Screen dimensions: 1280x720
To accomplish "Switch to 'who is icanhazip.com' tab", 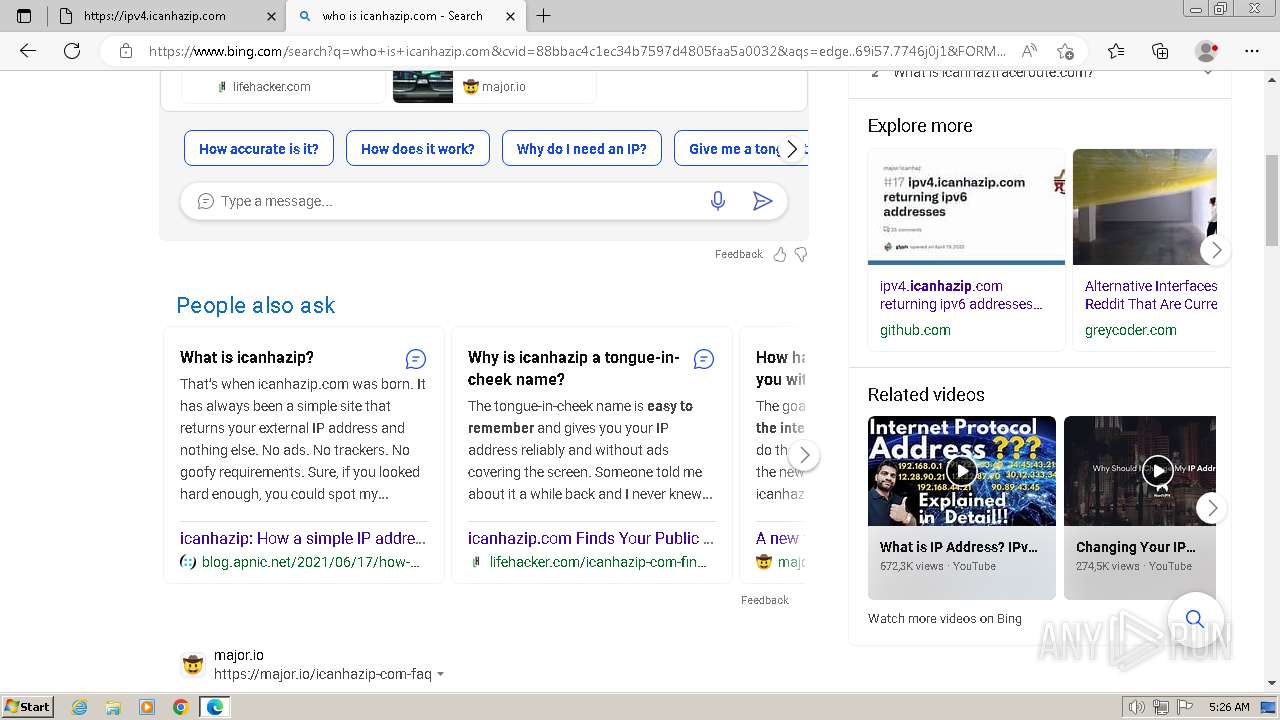I will 403,16.
